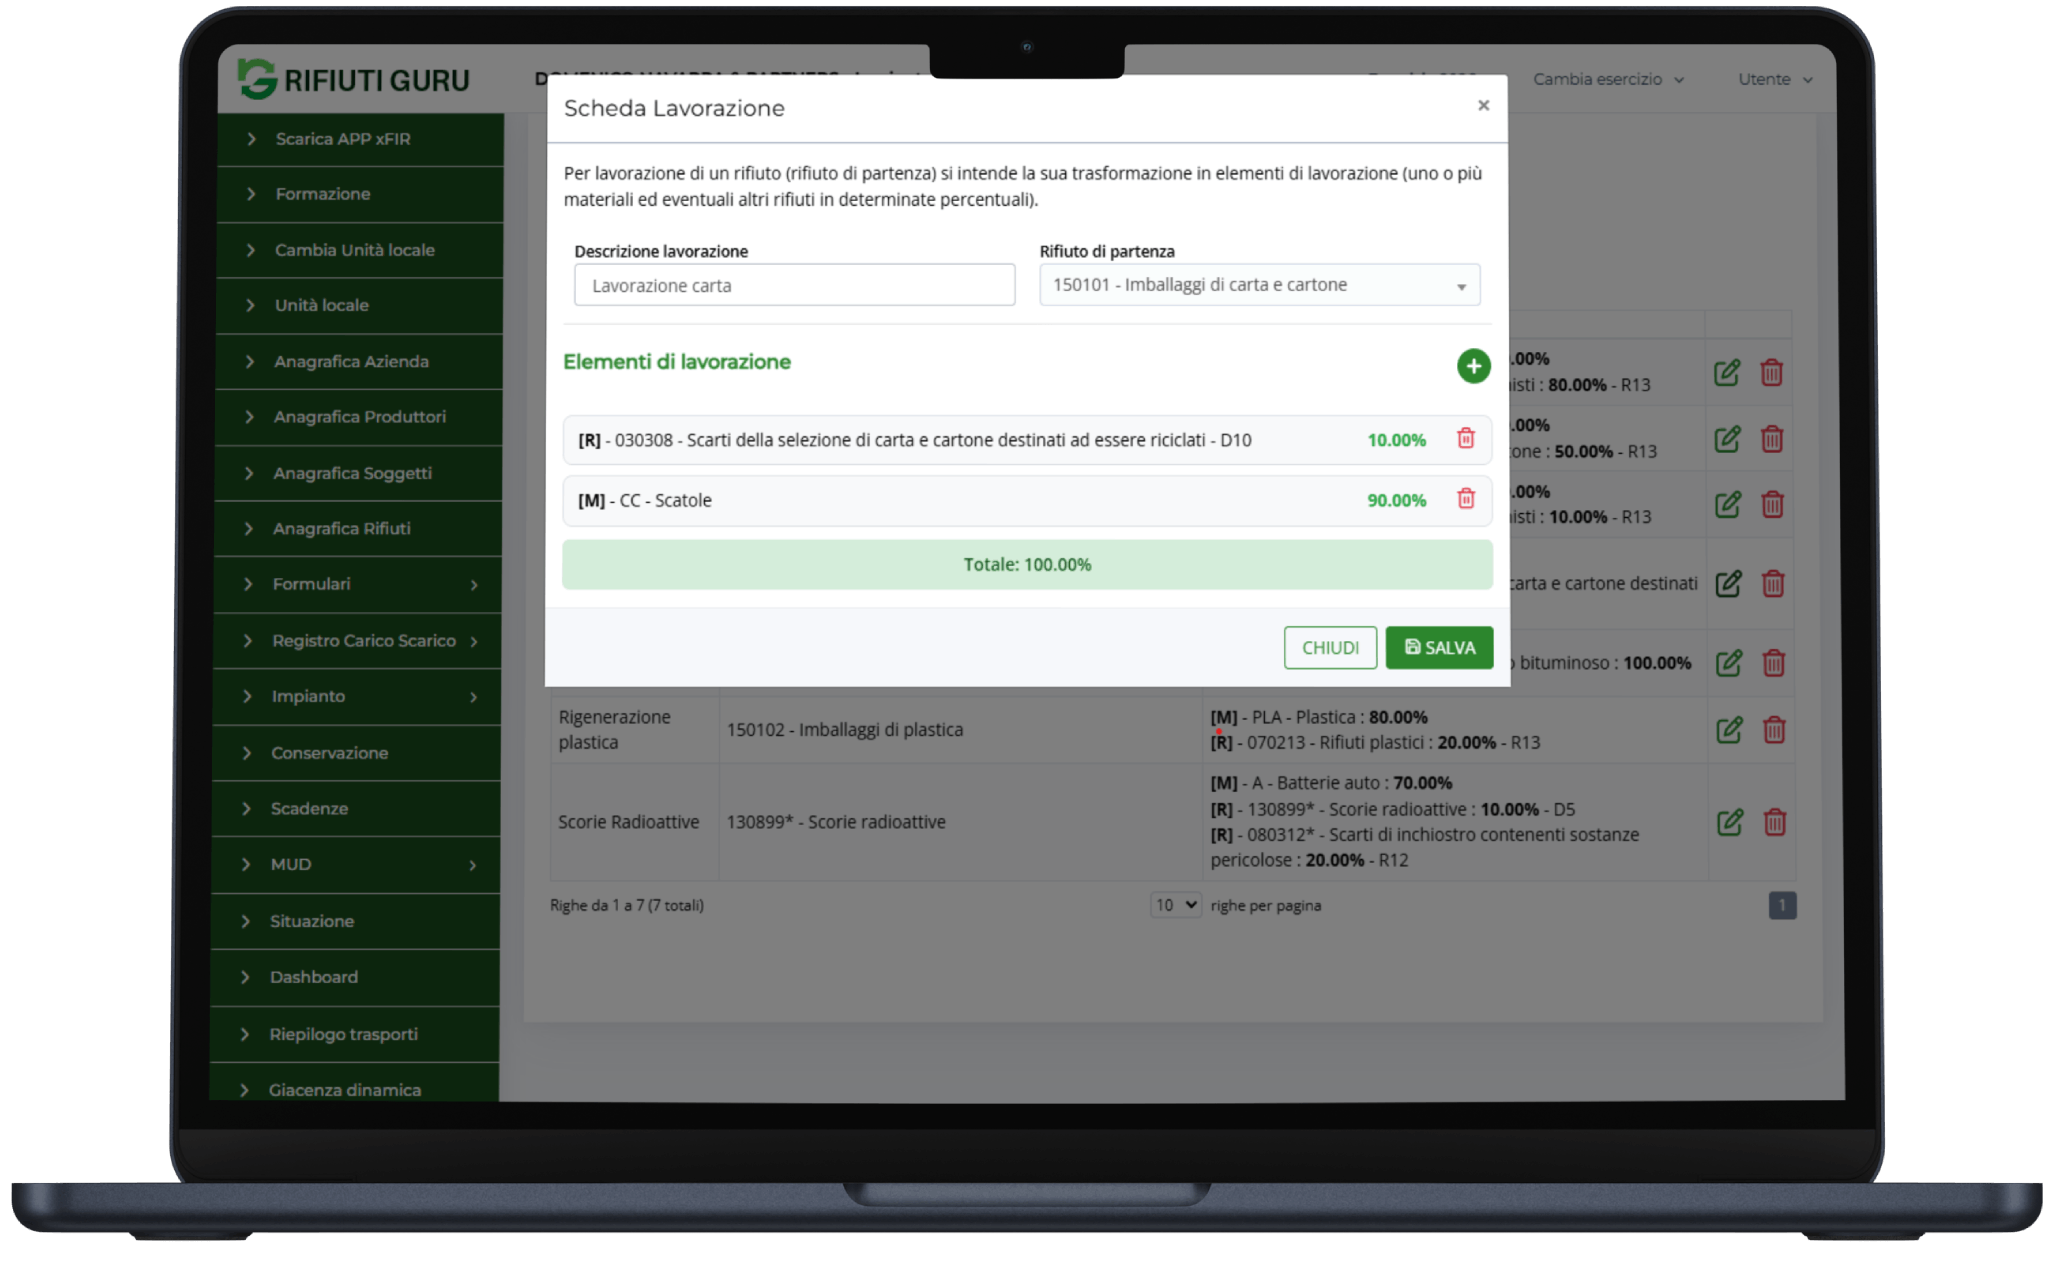Delete the [M] - CC - Scatole element
Viewport: 2048px width, 1266px height.
(1466, 500)
